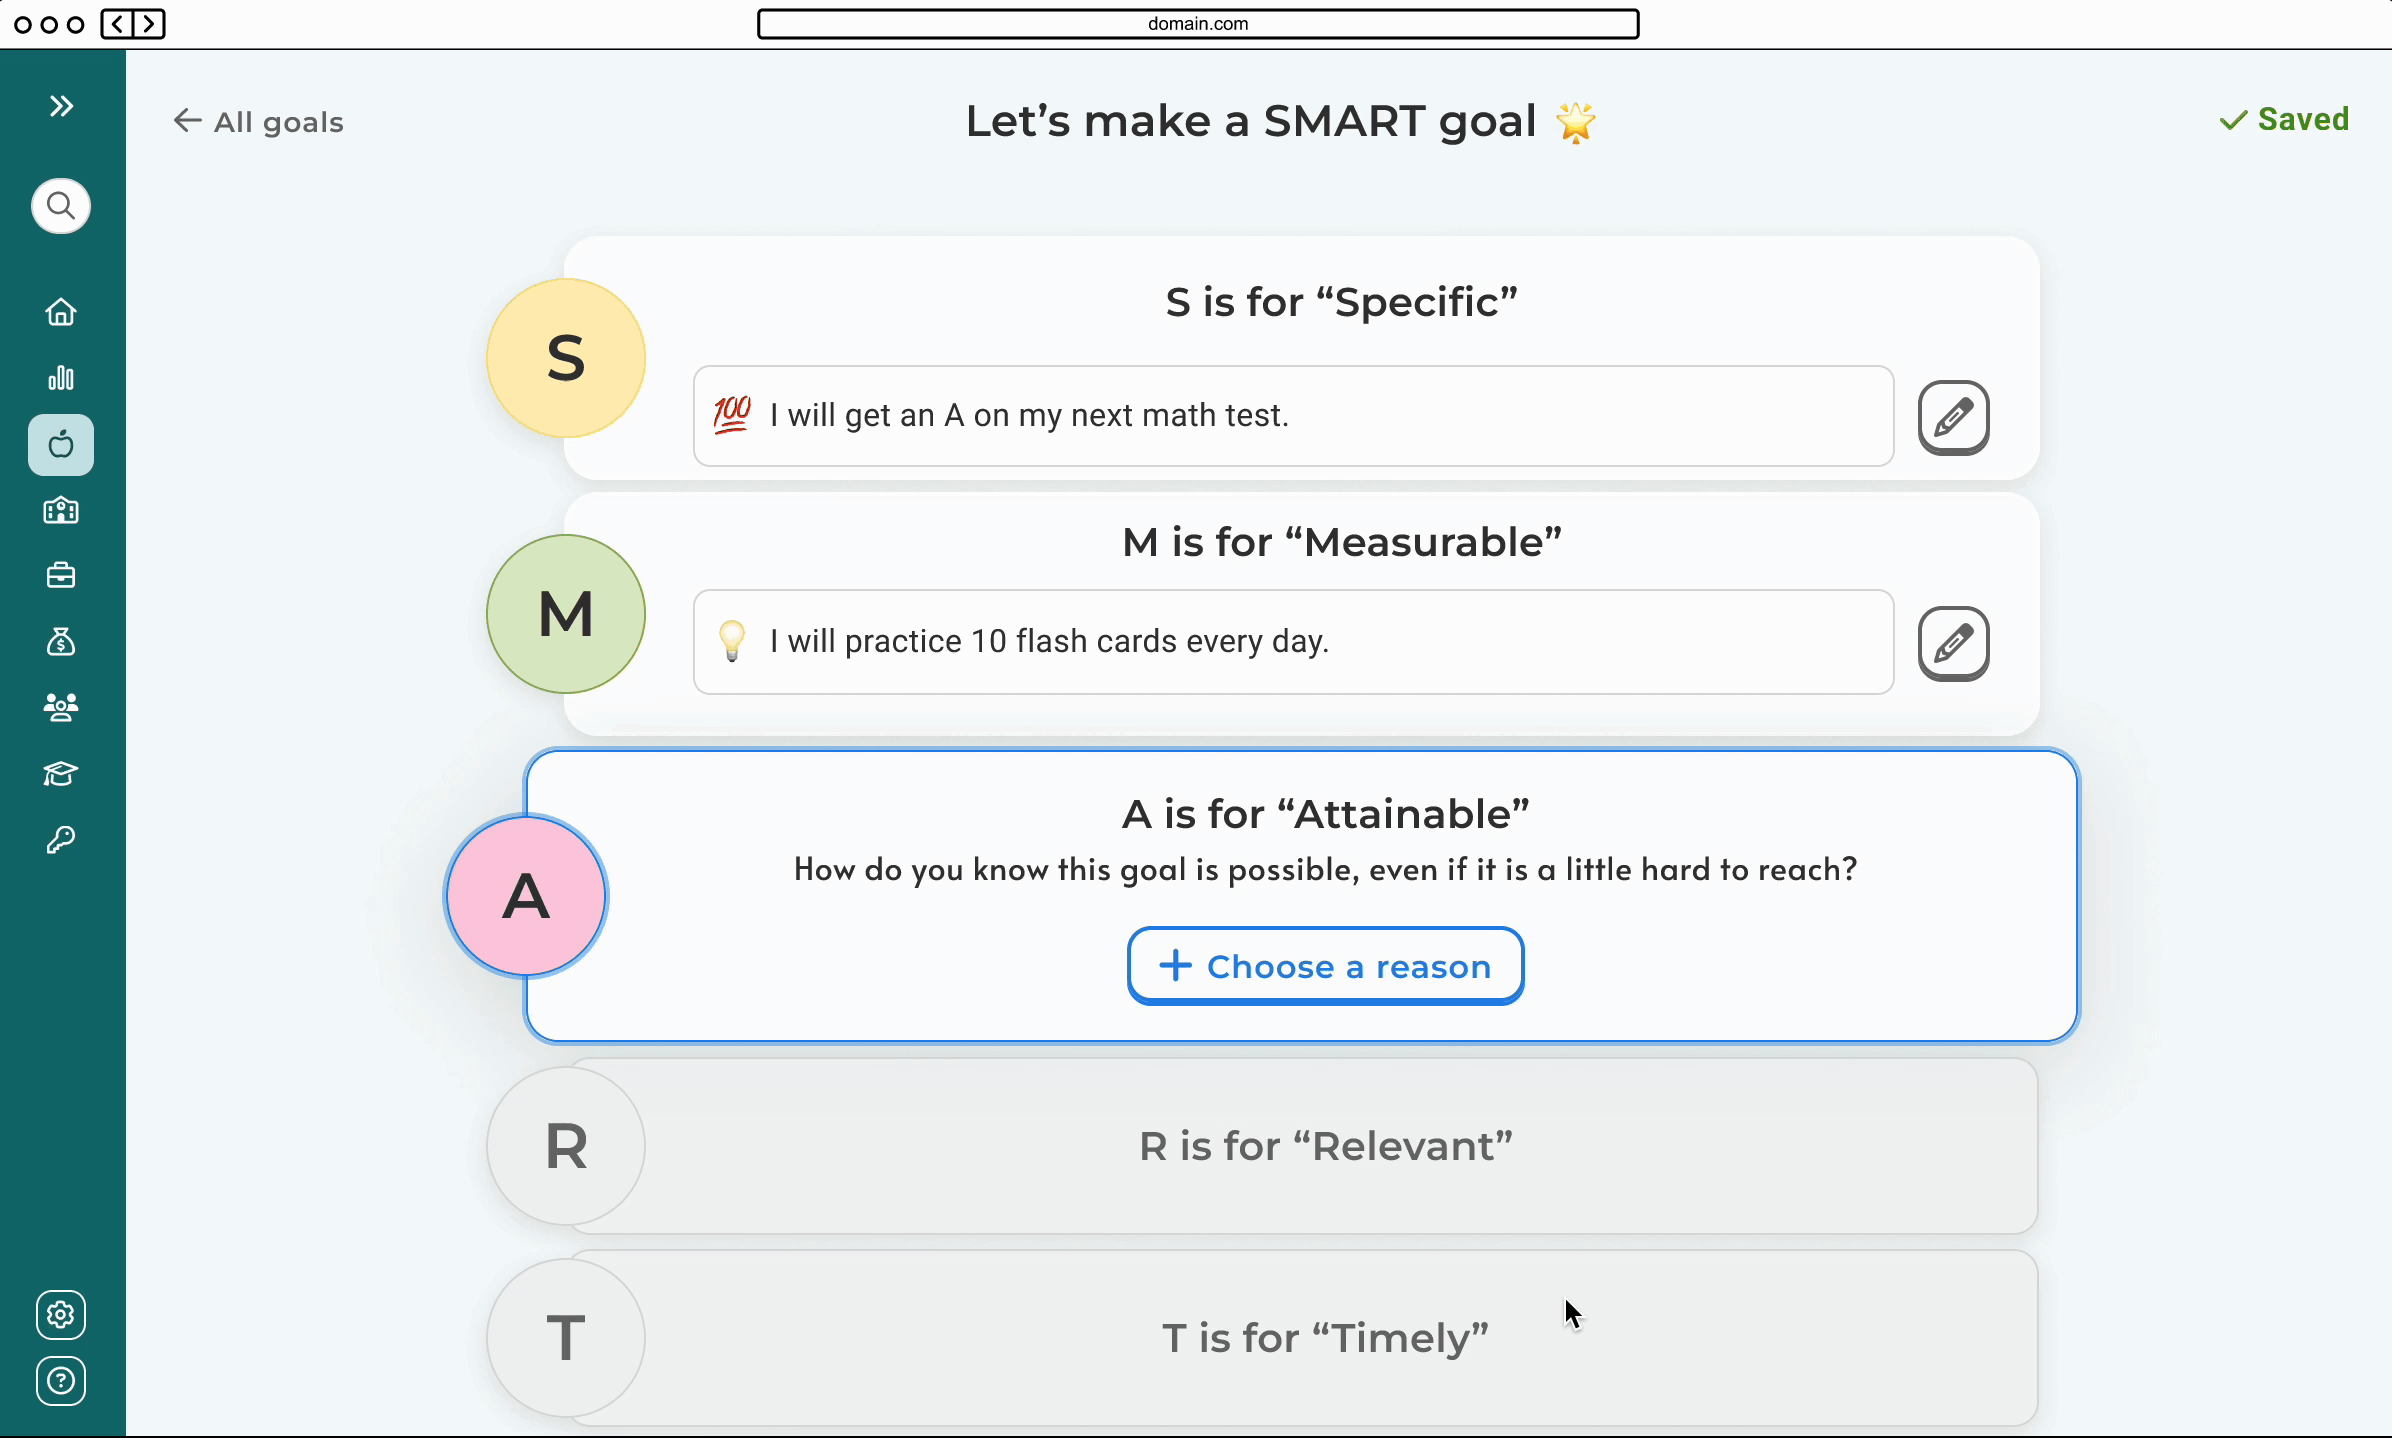Open the graduation cap sidebar icon
2392x1438 pixels.
[x=61, y=774]
